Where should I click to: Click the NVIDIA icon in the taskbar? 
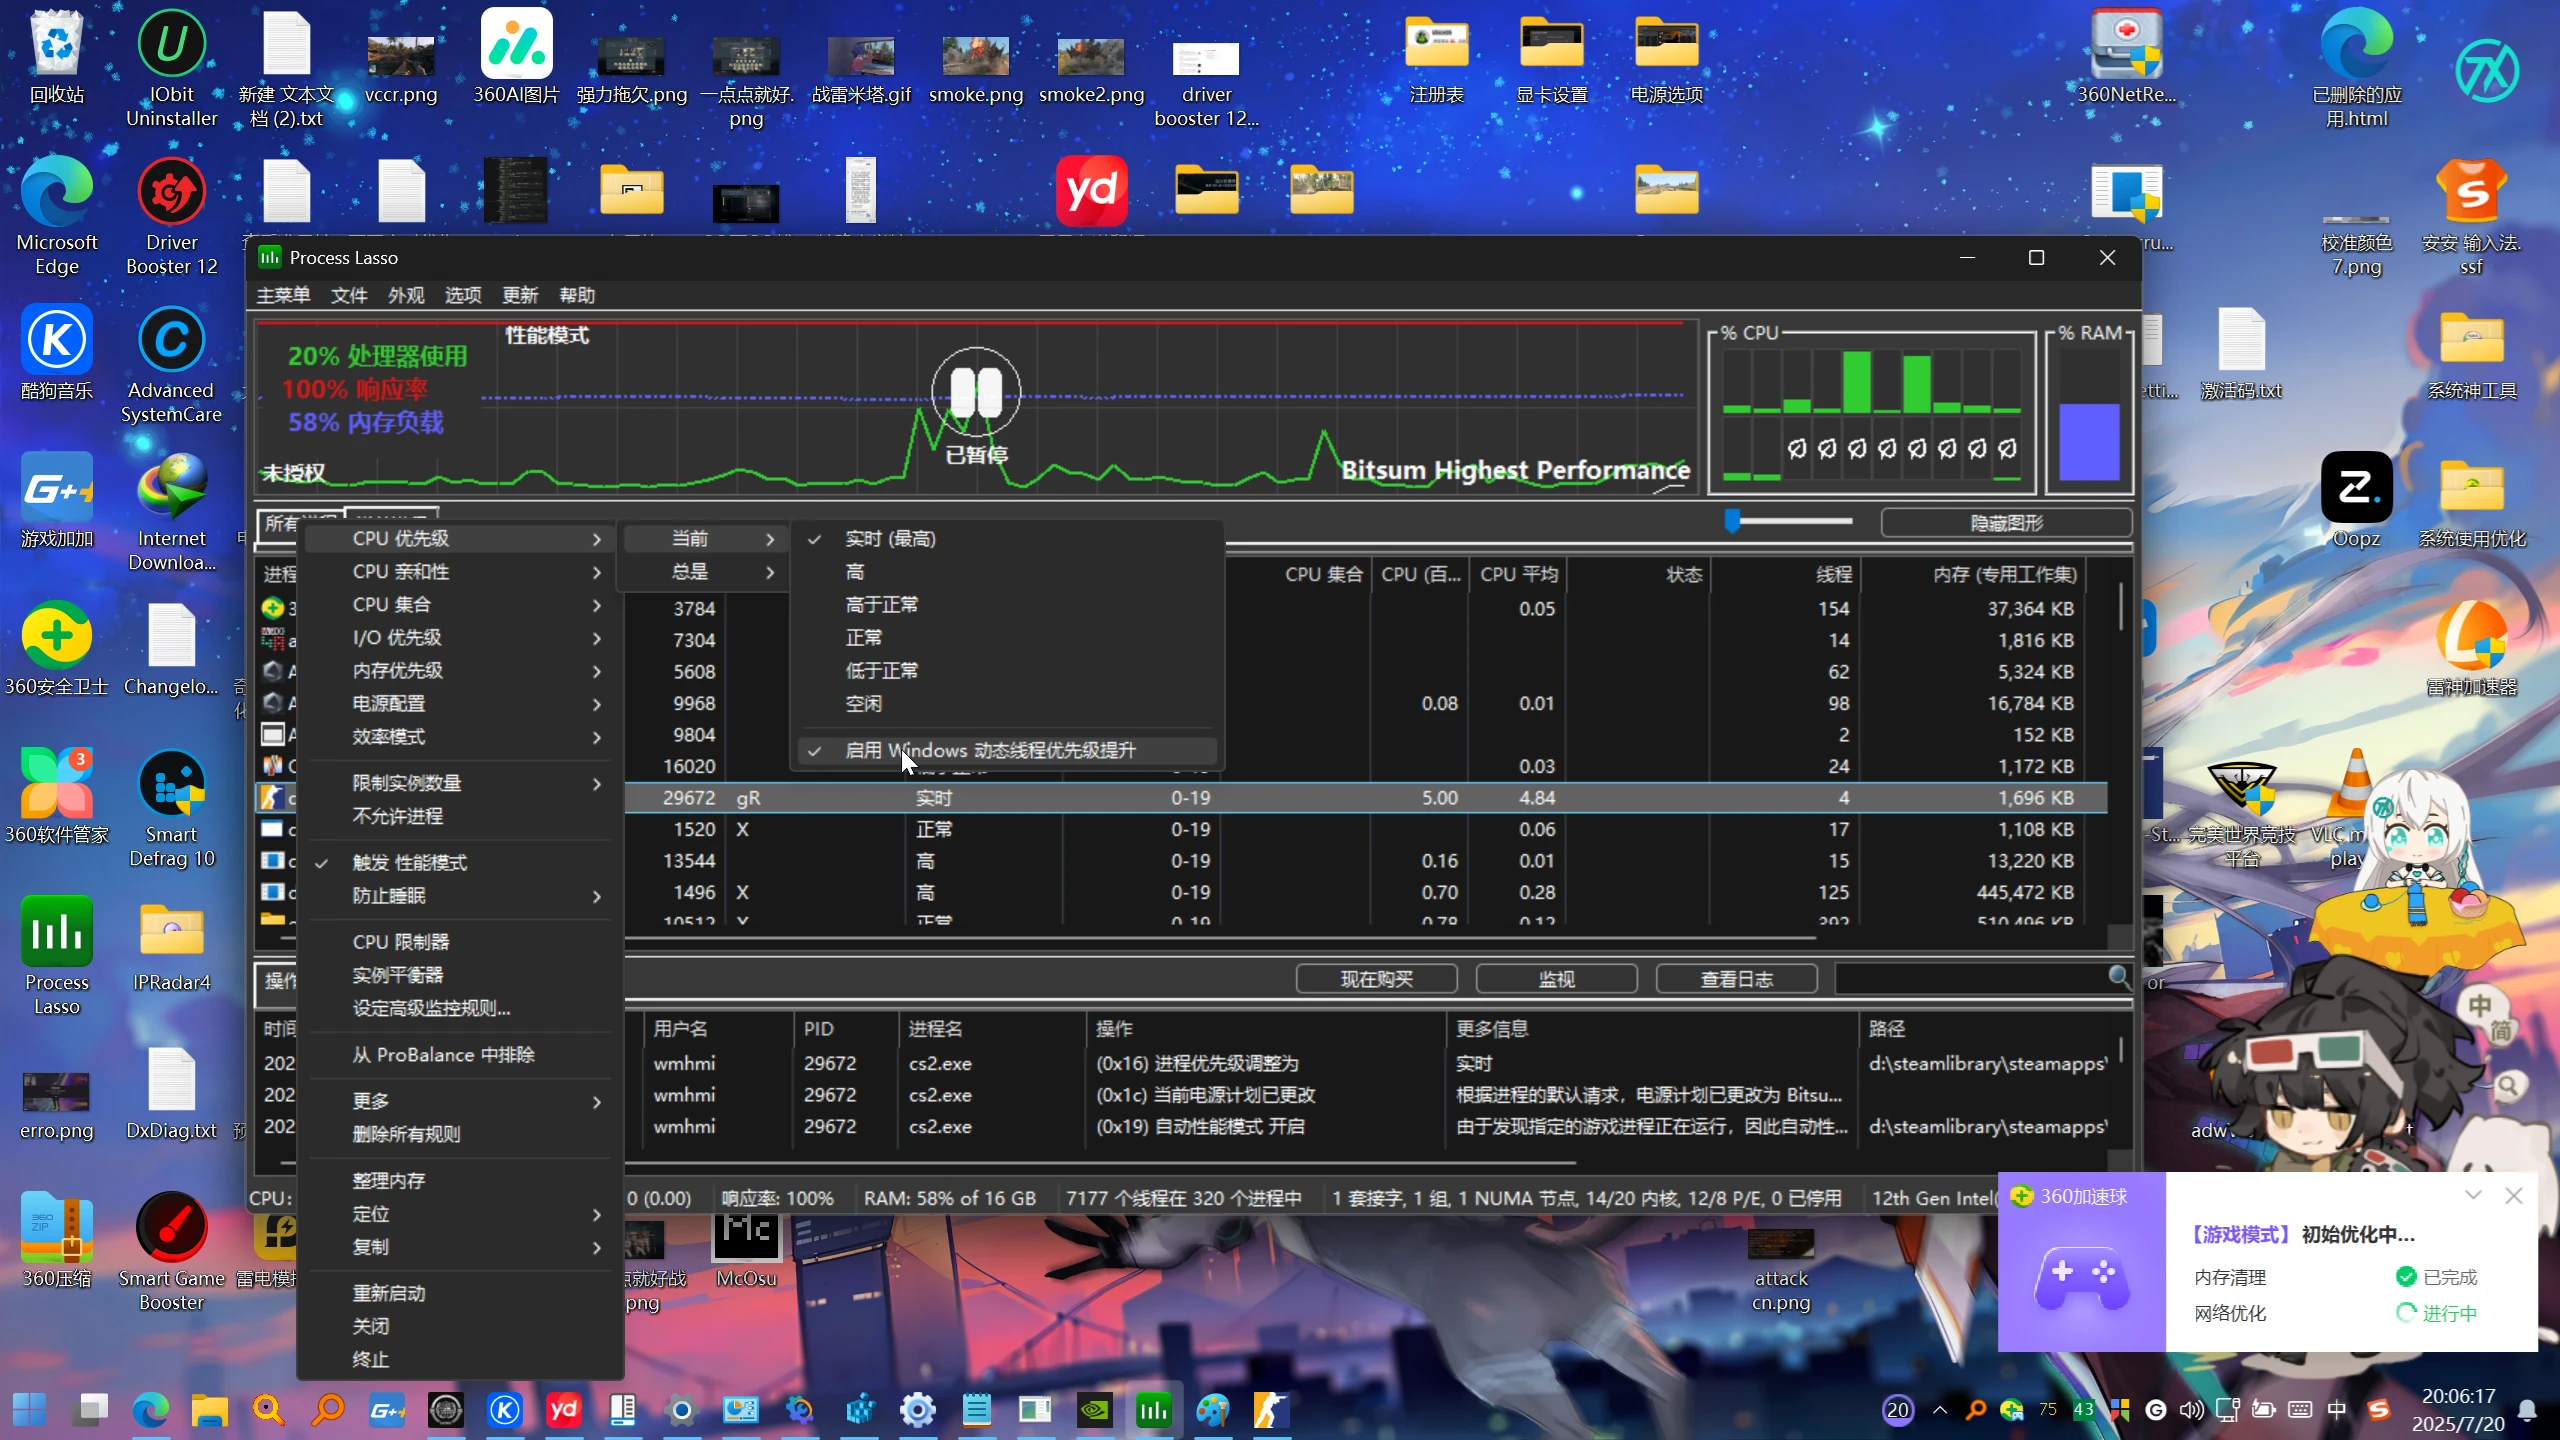1095,1411
